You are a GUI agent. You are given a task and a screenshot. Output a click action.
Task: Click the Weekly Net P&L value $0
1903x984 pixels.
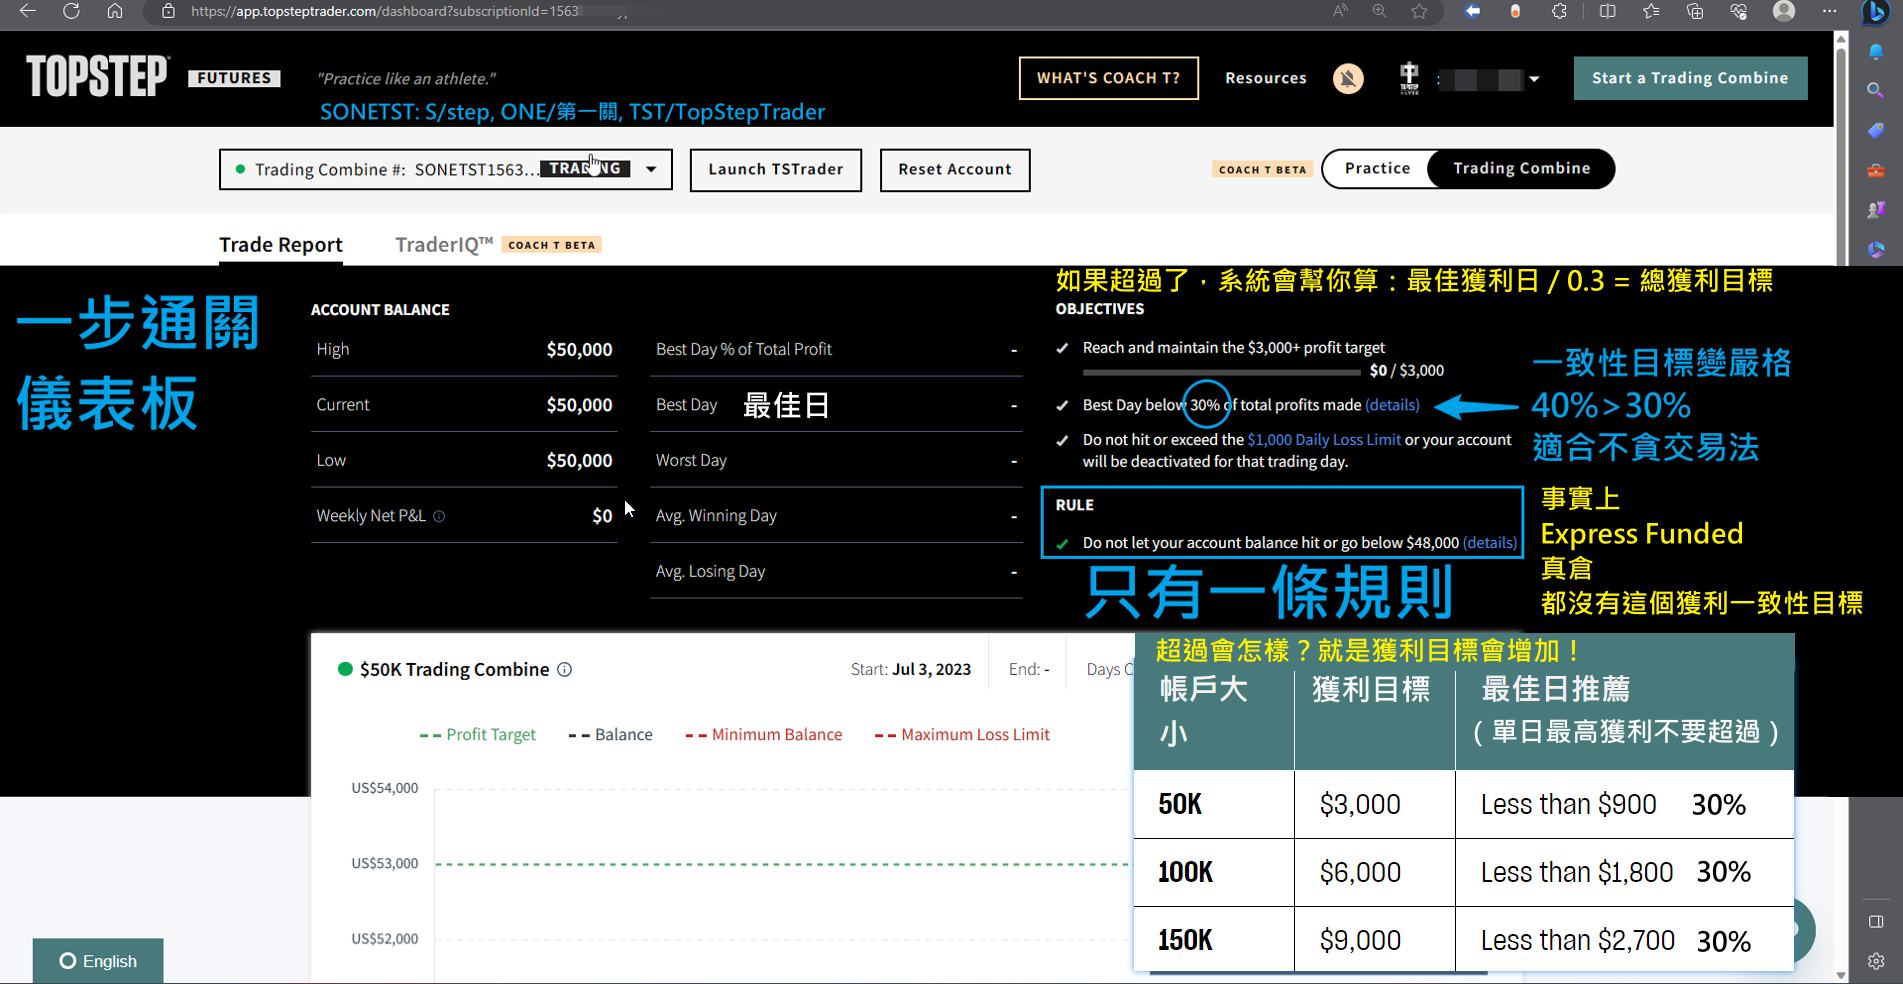pos(602,516)
